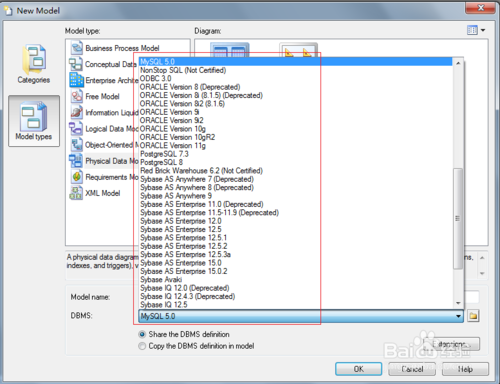Collapse the DBMS dropdown arrow
This screenshot has height=384, width=500.
point(458,316)
